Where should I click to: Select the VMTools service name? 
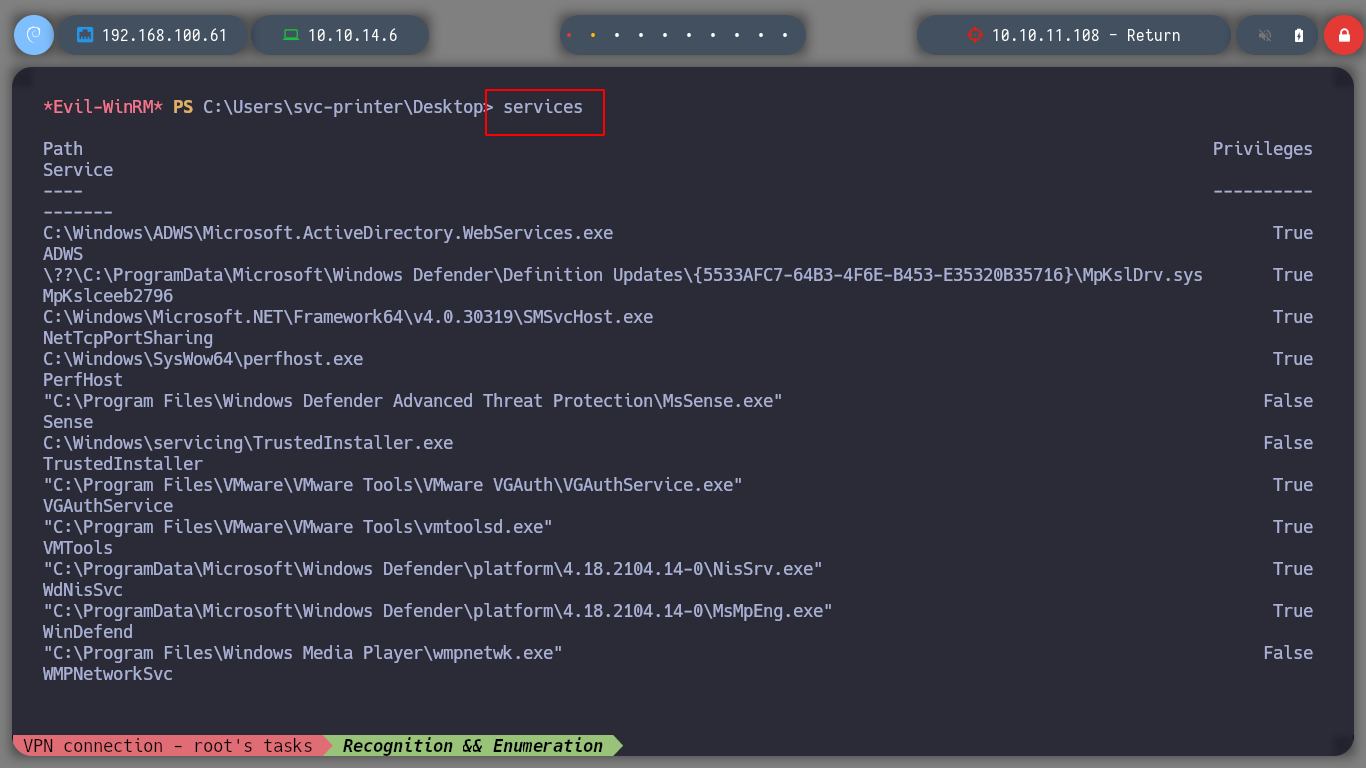(78, 548)
